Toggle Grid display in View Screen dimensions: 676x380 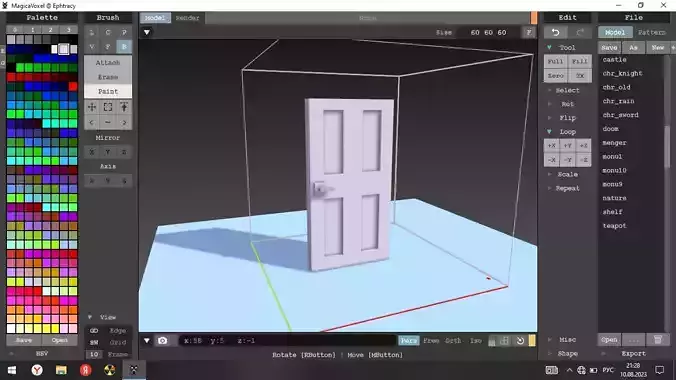point(117,342)
